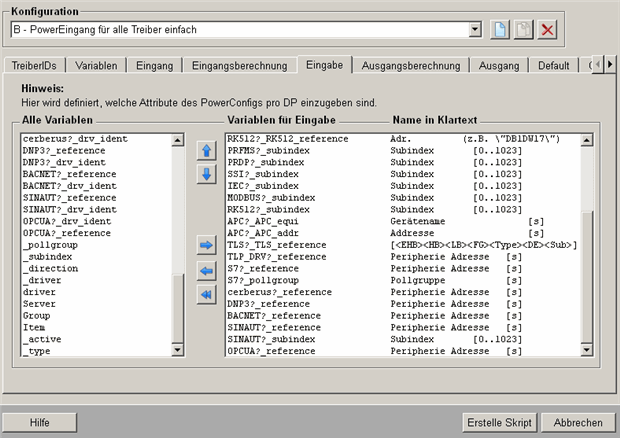Add variable using the right arrow button
Image resolution: width=620 pixels, height=438 pixels.
207,245
